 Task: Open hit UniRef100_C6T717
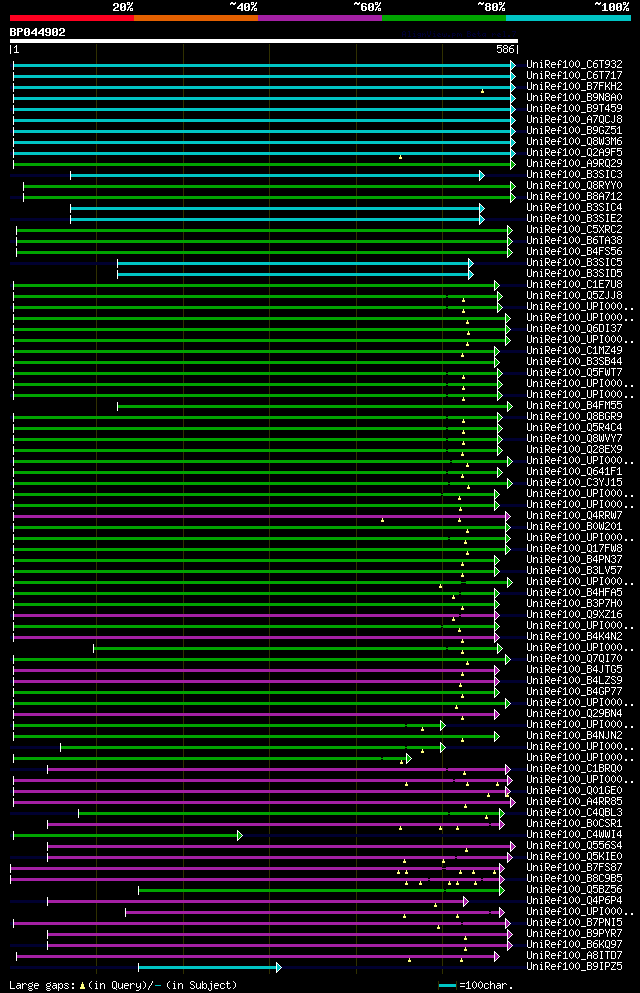[574, 75]
